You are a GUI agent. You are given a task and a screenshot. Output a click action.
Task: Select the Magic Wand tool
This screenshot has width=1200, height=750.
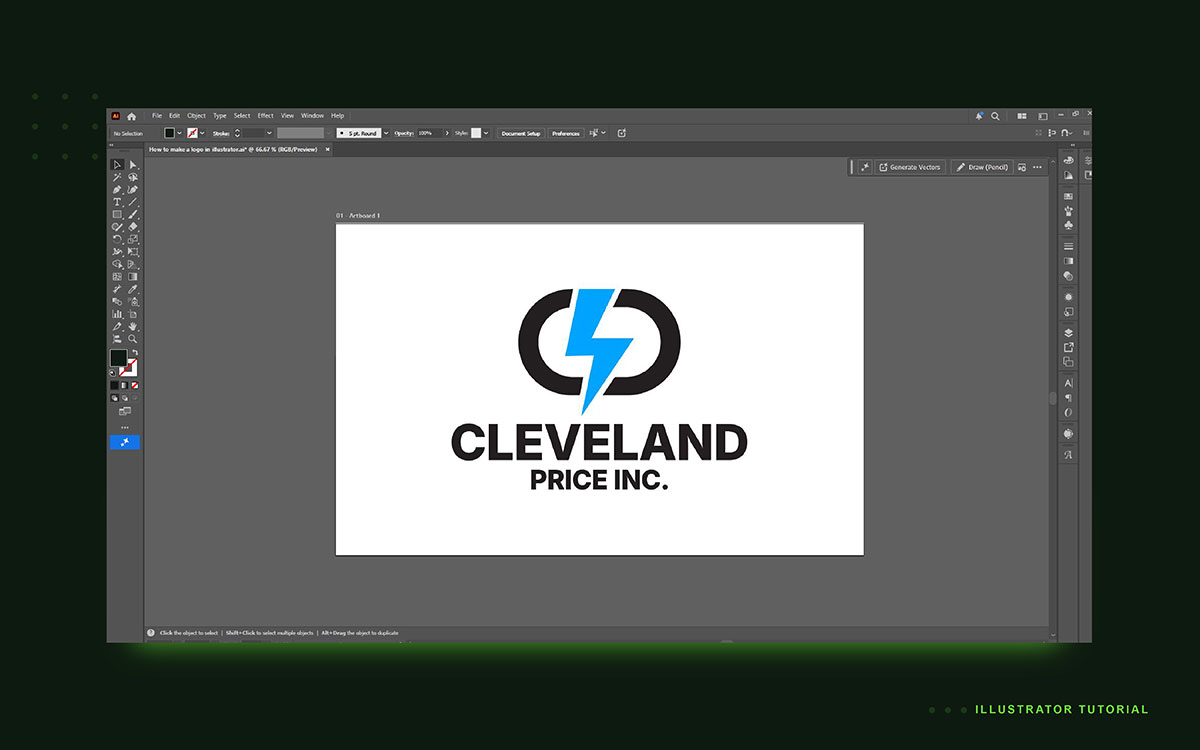[x=117, y=177]
